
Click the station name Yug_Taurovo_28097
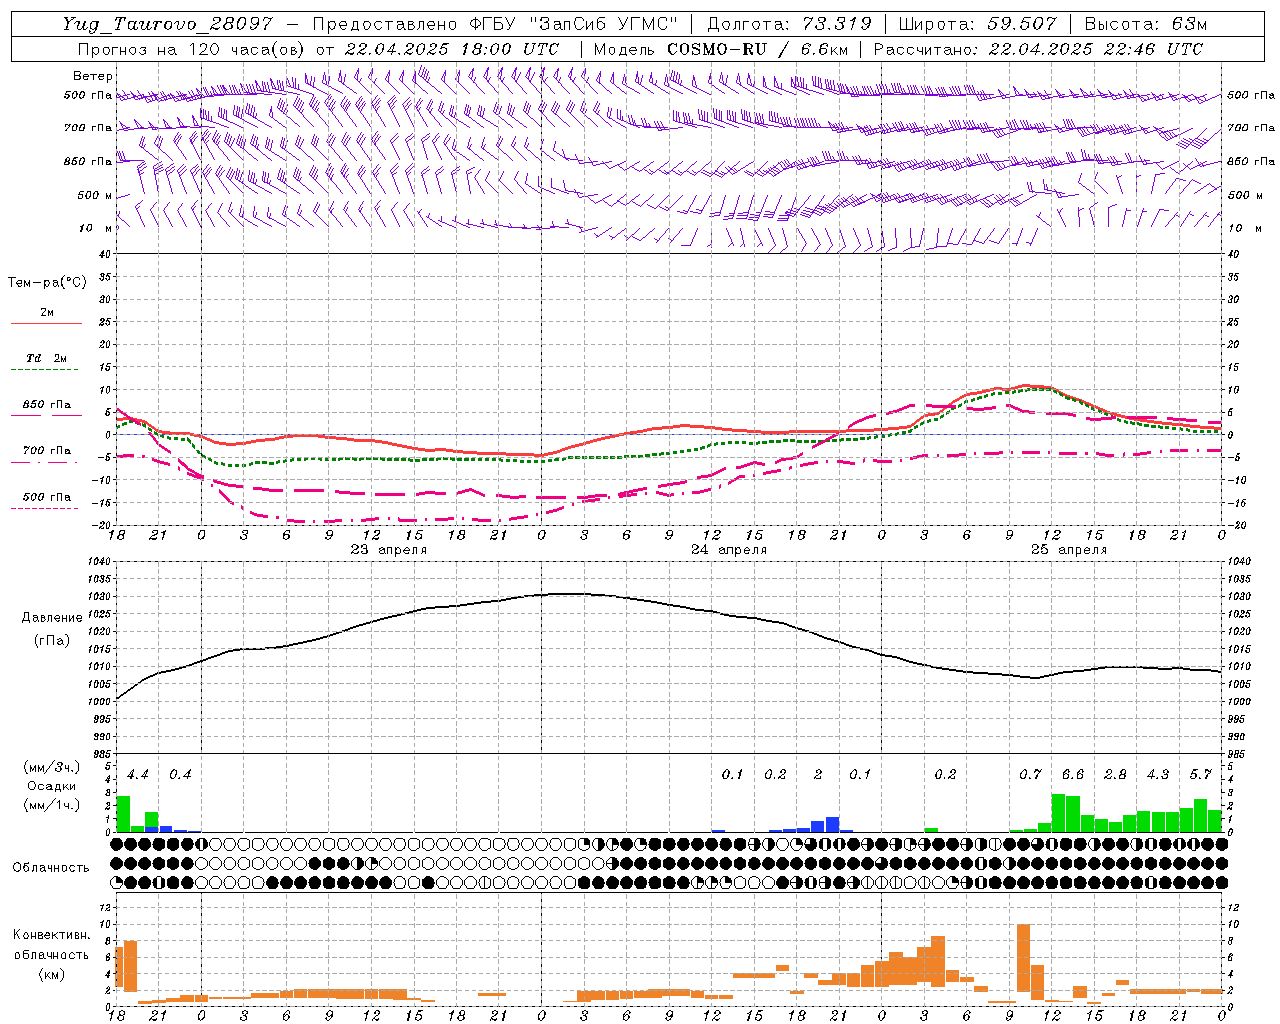click(168, 24)
